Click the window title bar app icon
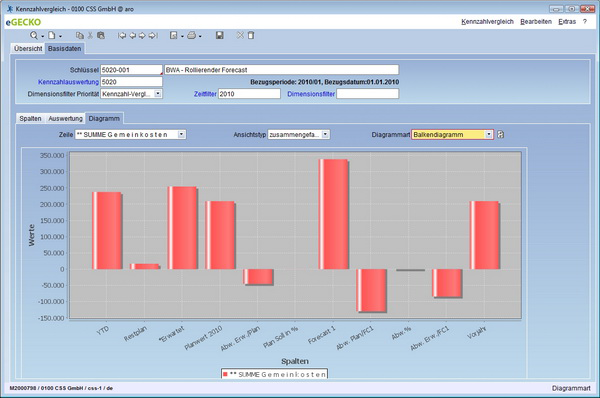 click(x=9, y=8)
